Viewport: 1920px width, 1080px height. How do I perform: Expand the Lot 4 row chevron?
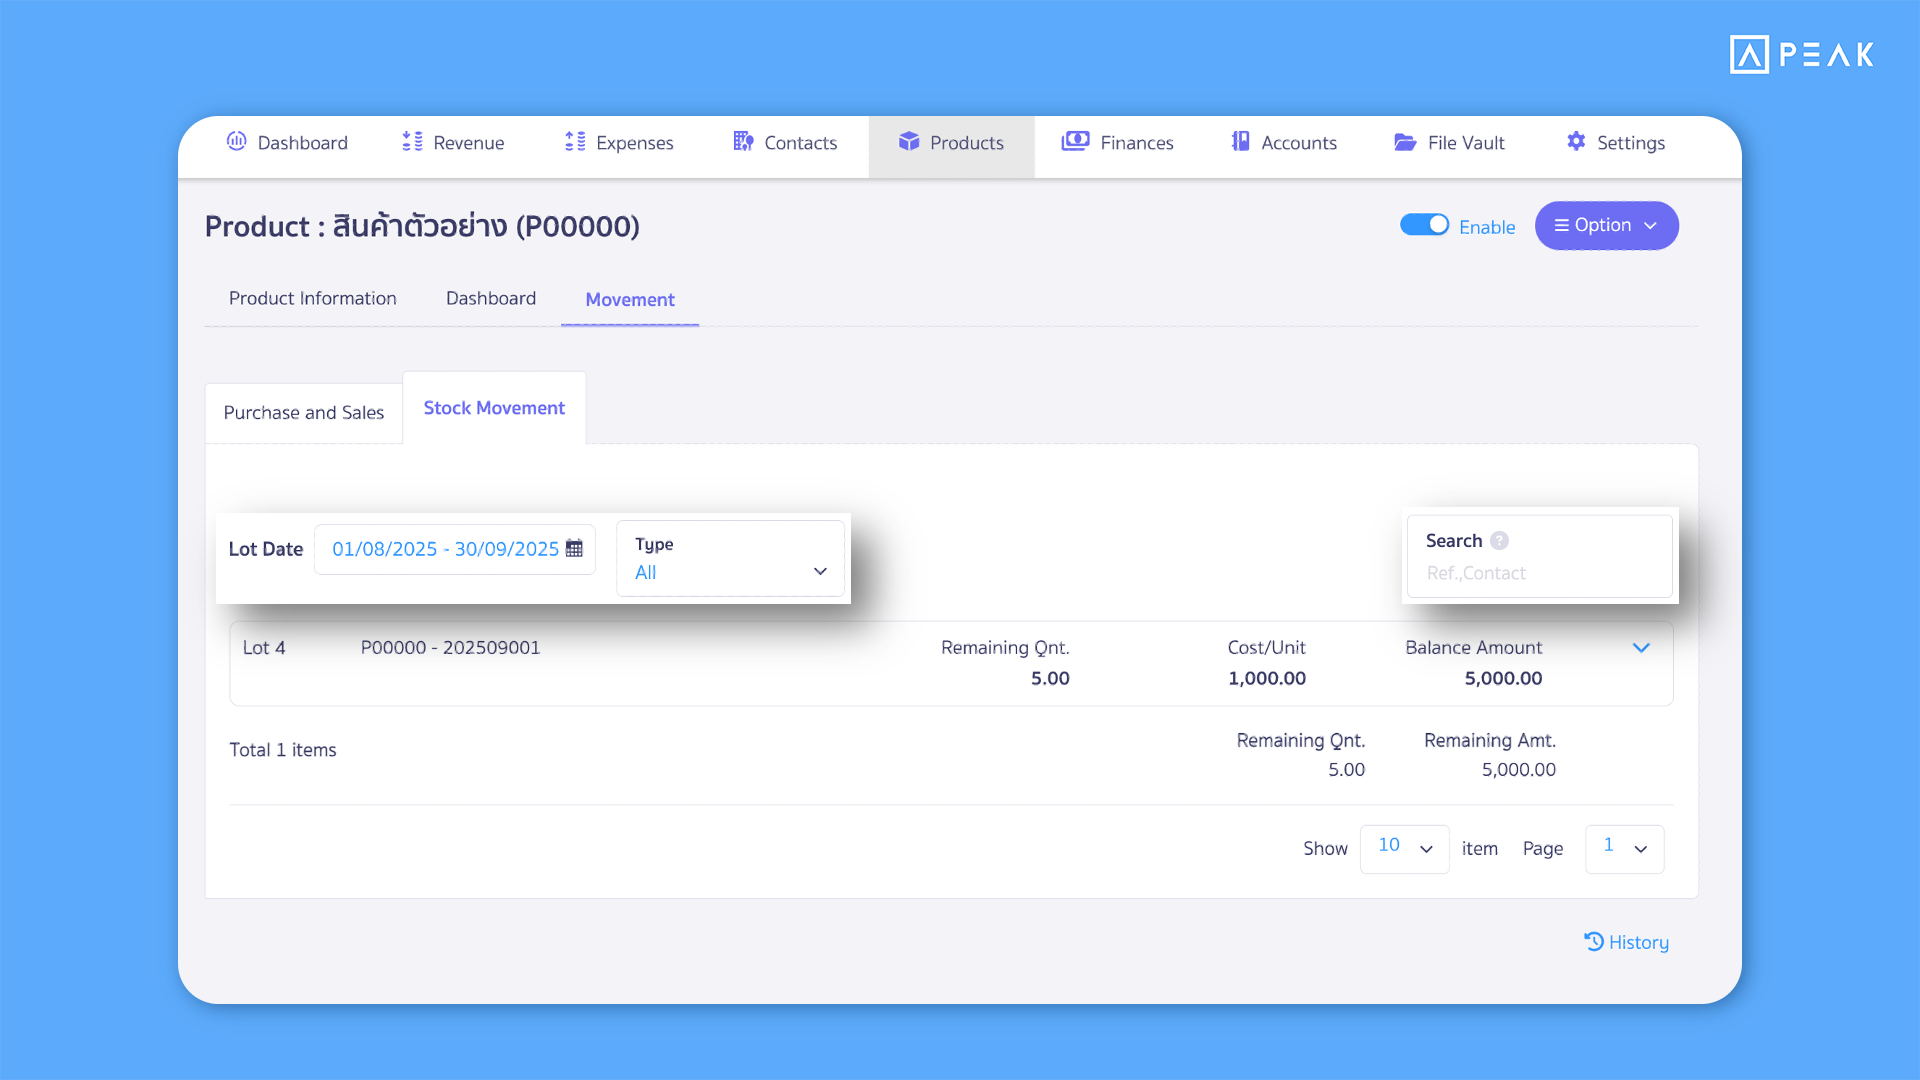click(x=1641, y=648)
